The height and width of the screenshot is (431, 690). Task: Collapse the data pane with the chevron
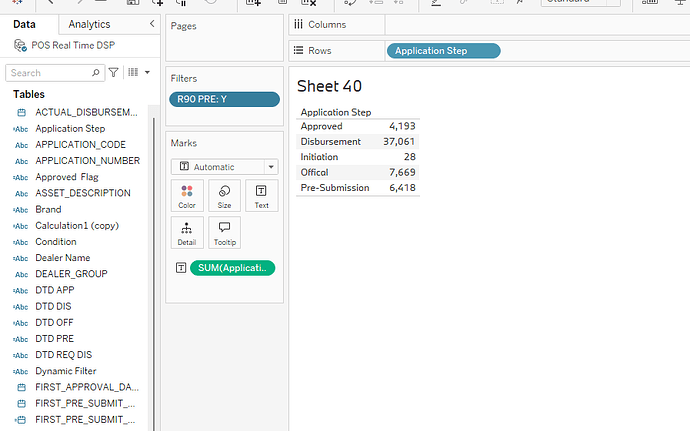pyautogui.click(x=152, y=24)
